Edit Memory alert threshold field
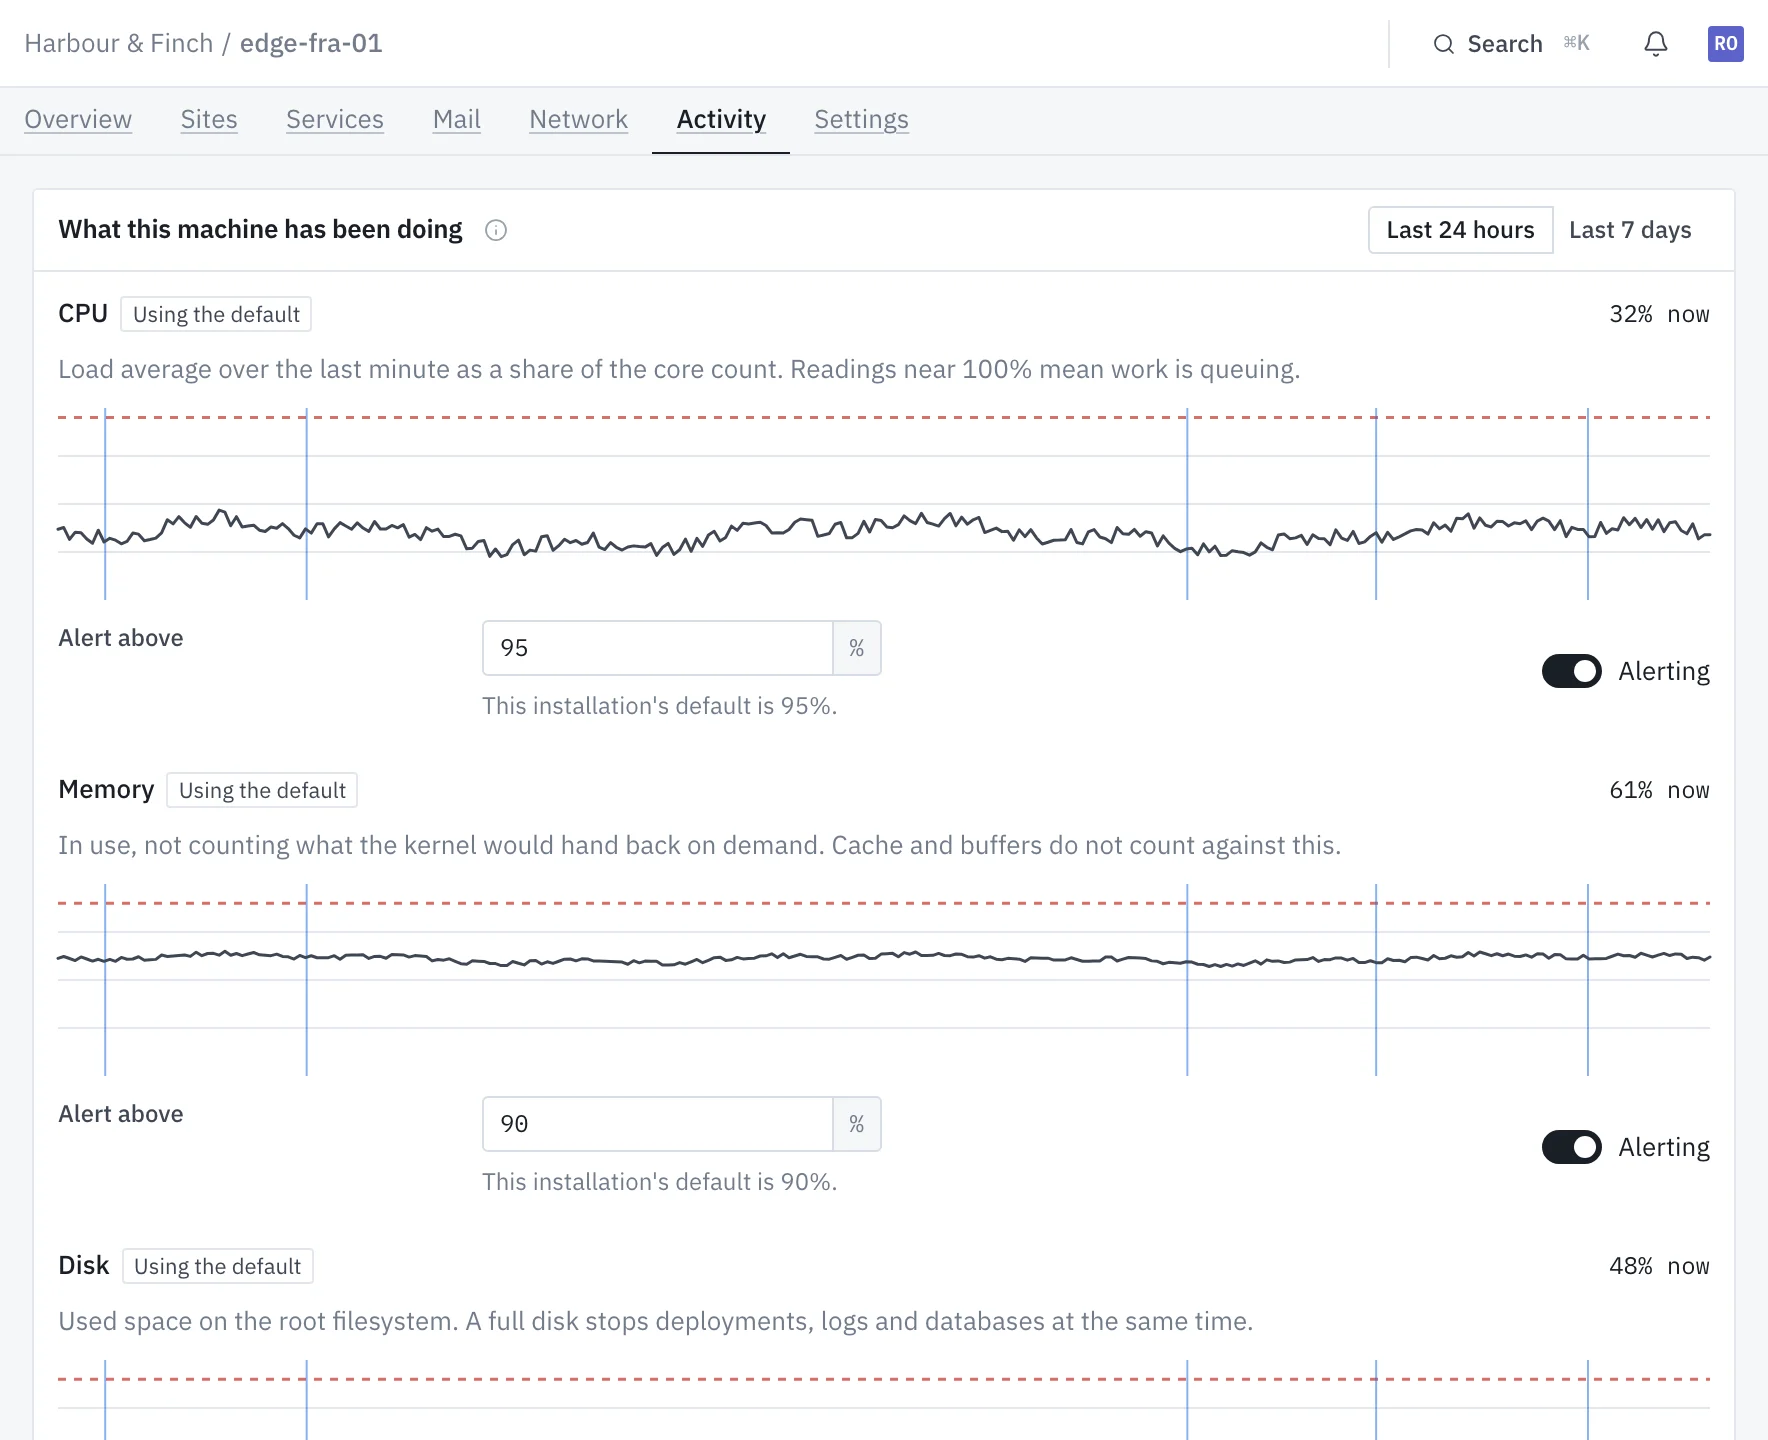Viewport: 1768px width, 1440px height. [657, 1124]
